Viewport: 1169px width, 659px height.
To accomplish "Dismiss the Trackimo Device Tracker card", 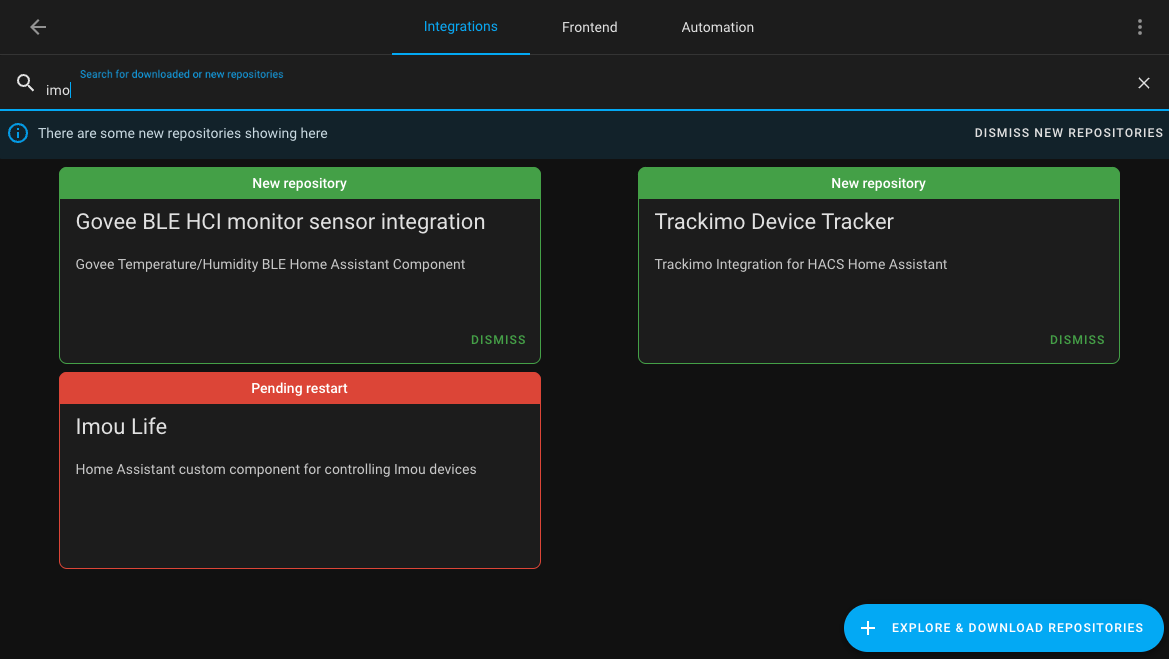I will (1077, 340).
